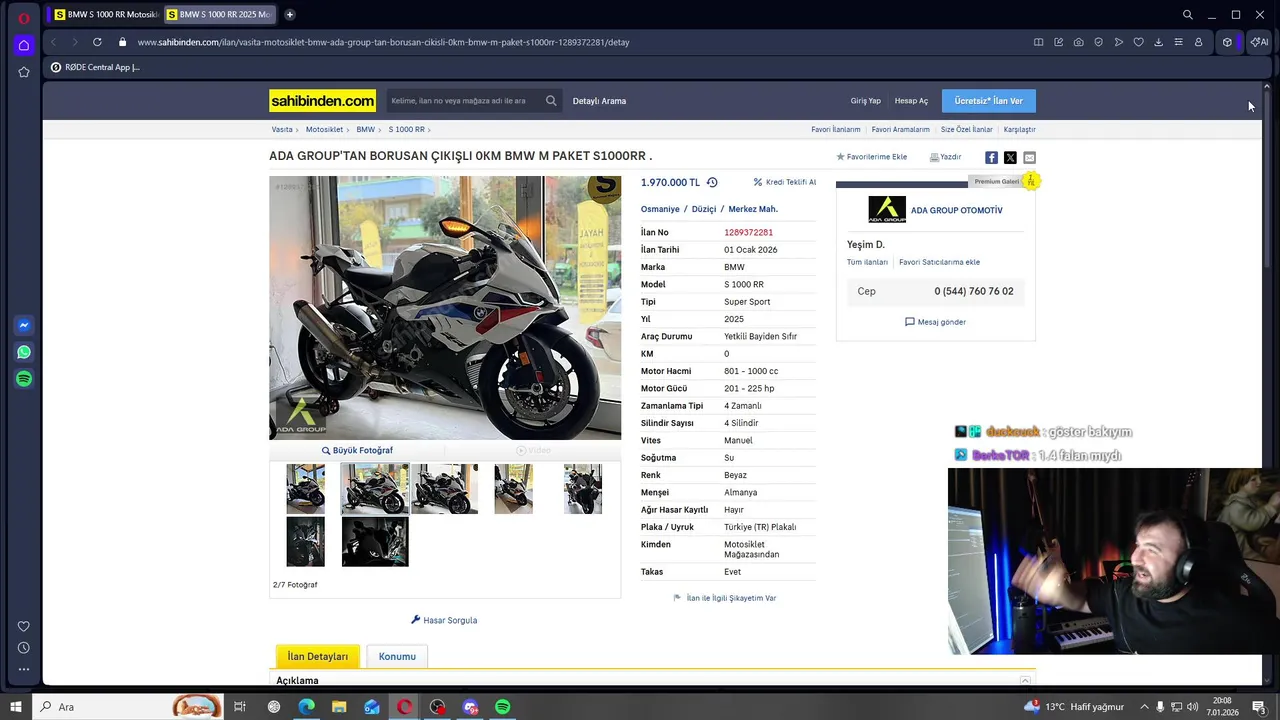Click the Osmaniye location link

click(660, 209)
